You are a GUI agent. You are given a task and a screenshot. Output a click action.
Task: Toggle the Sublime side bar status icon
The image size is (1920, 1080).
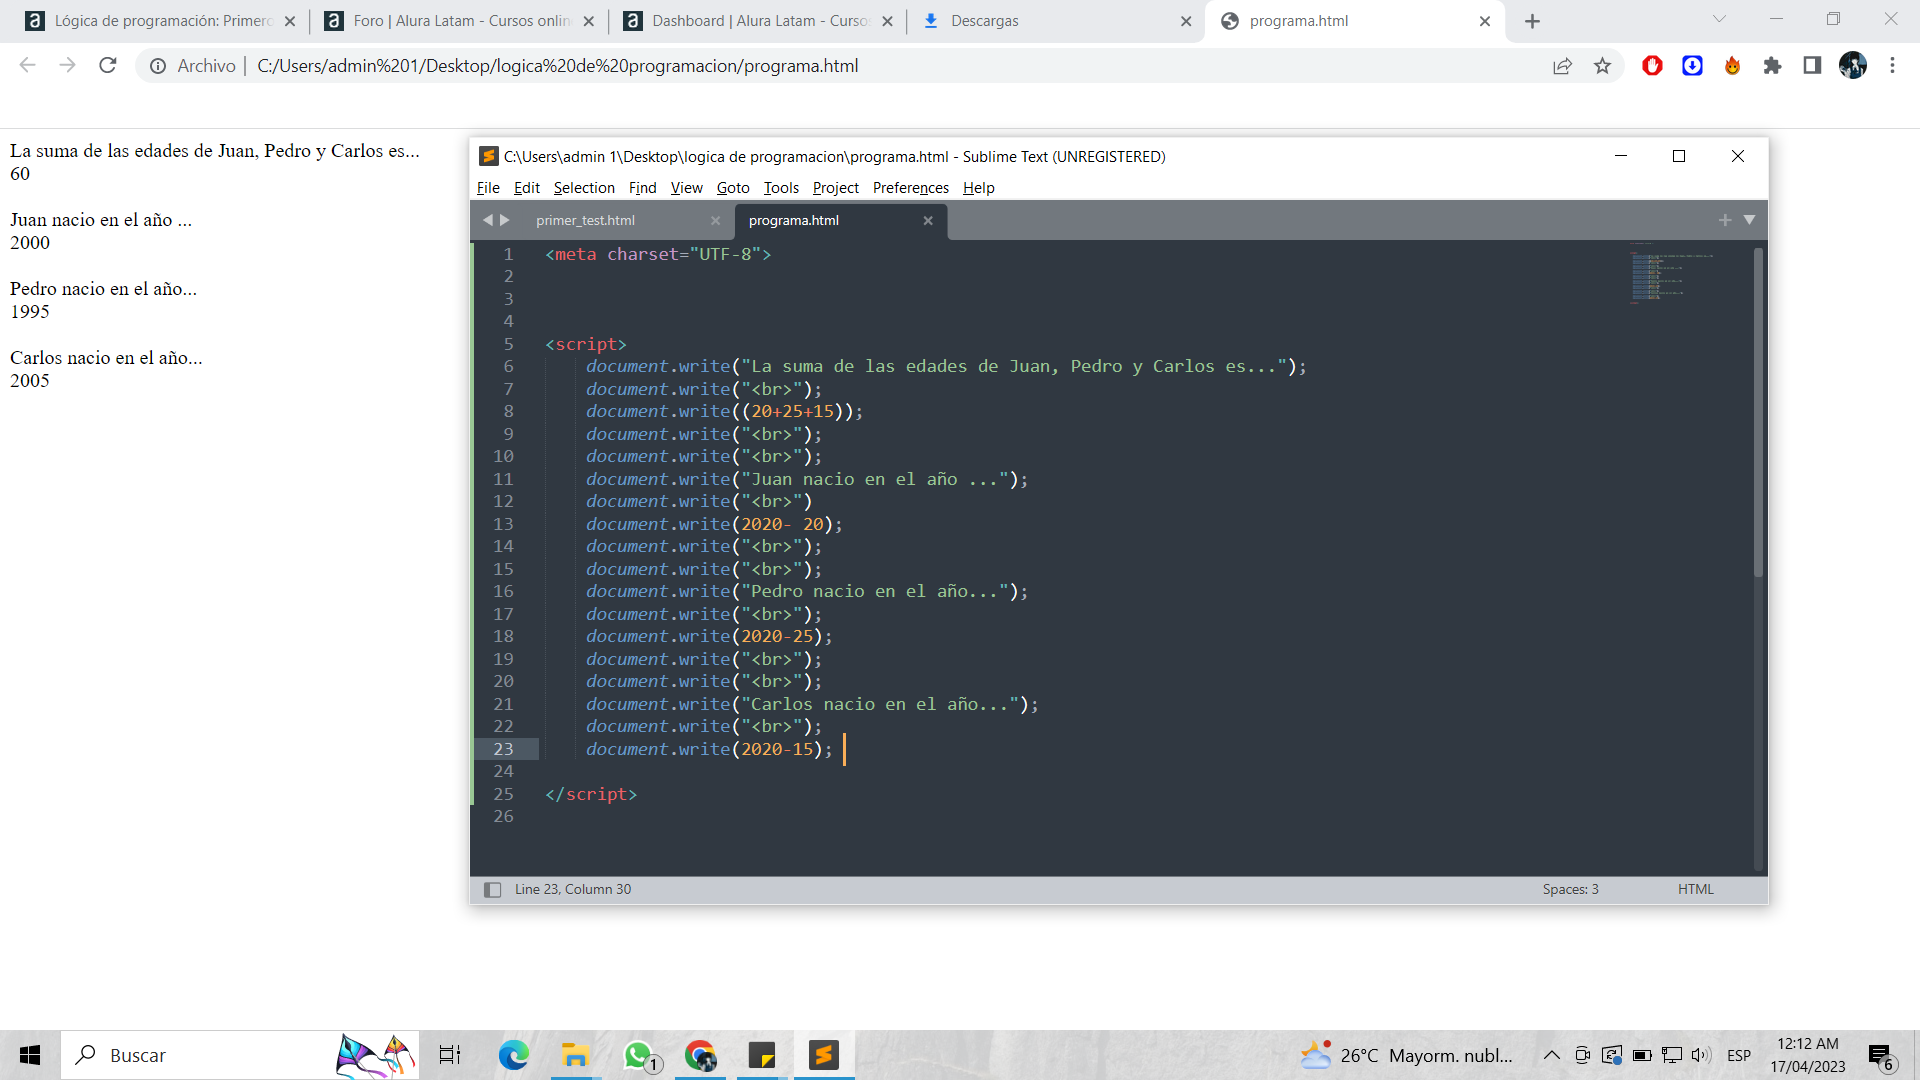492,890
